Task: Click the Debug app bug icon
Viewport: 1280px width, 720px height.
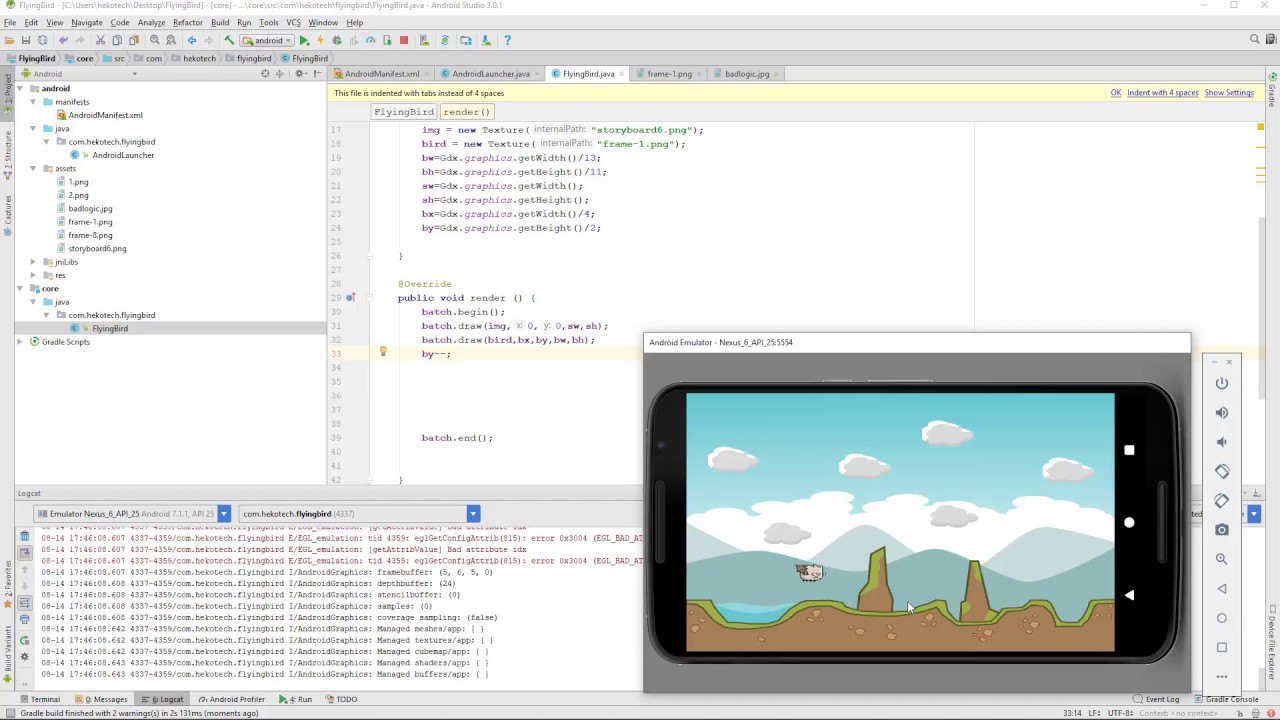Action: (337, 40)
